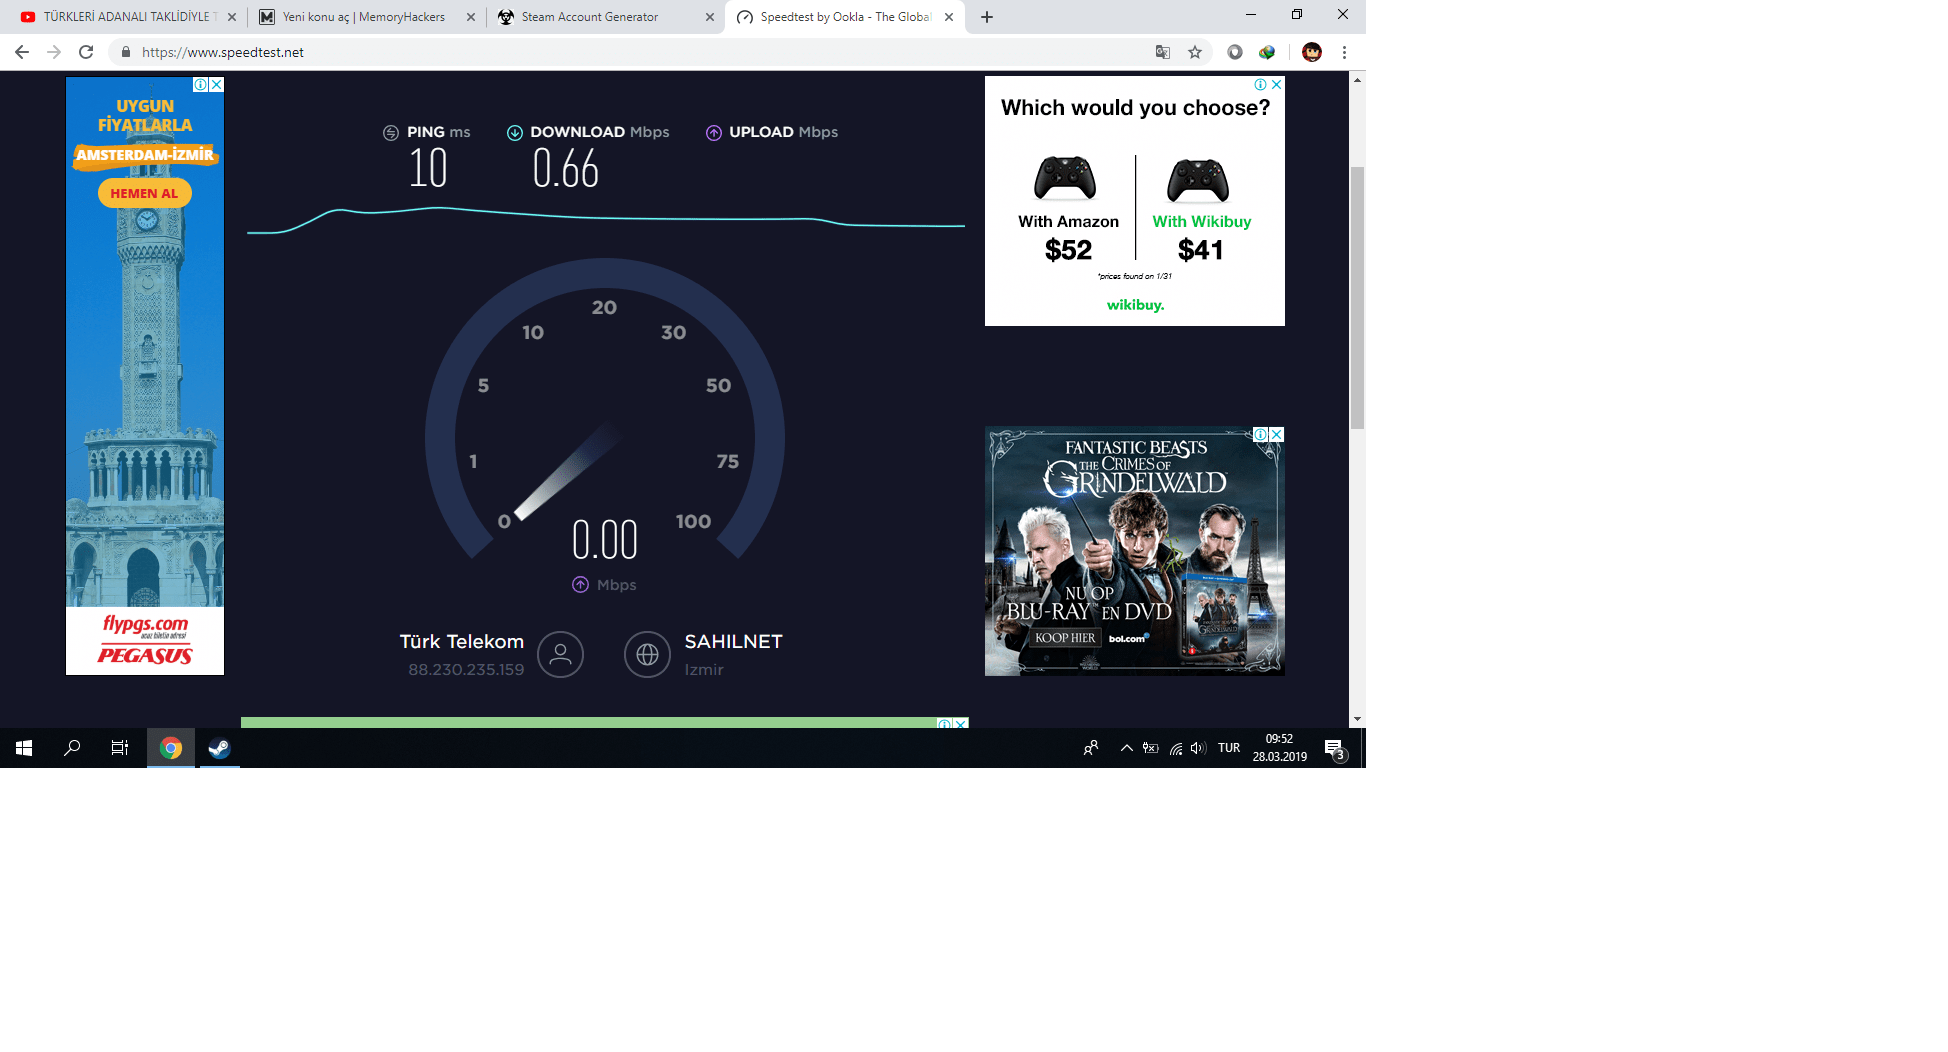Screen dimensions: 1948x1052
Task: Show hidden system tray icons
Action: tap(1127, 748)
